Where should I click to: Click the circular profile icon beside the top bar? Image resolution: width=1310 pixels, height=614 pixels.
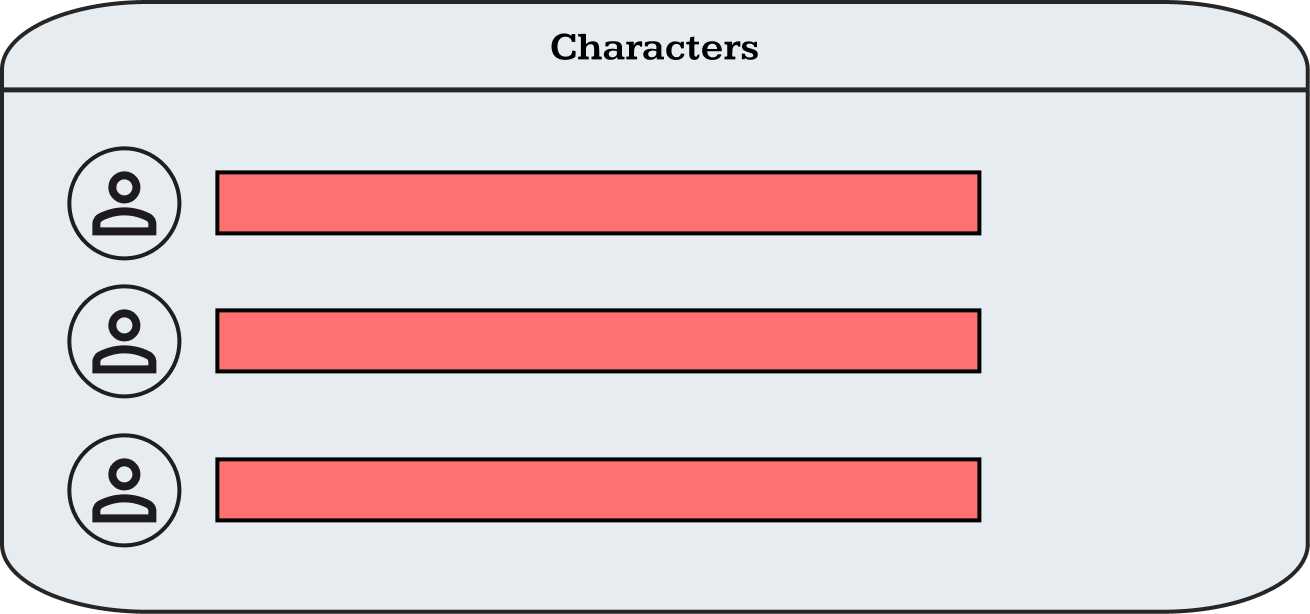[x=124, y=203]
